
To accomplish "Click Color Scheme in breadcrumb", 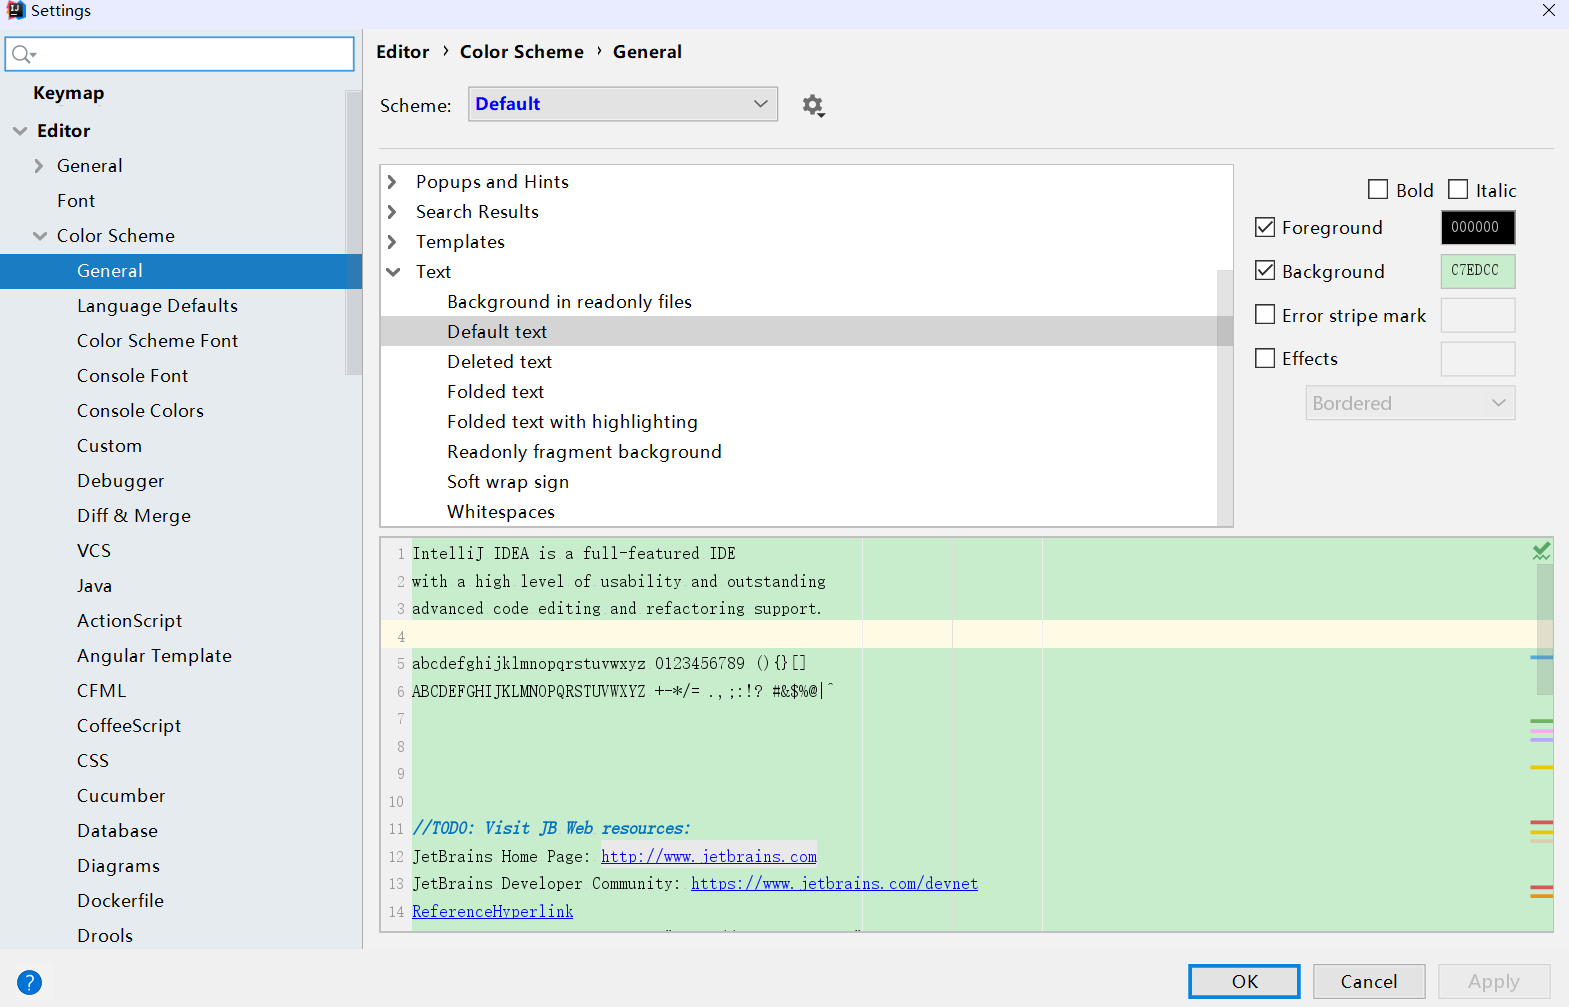I will point(521,52).
